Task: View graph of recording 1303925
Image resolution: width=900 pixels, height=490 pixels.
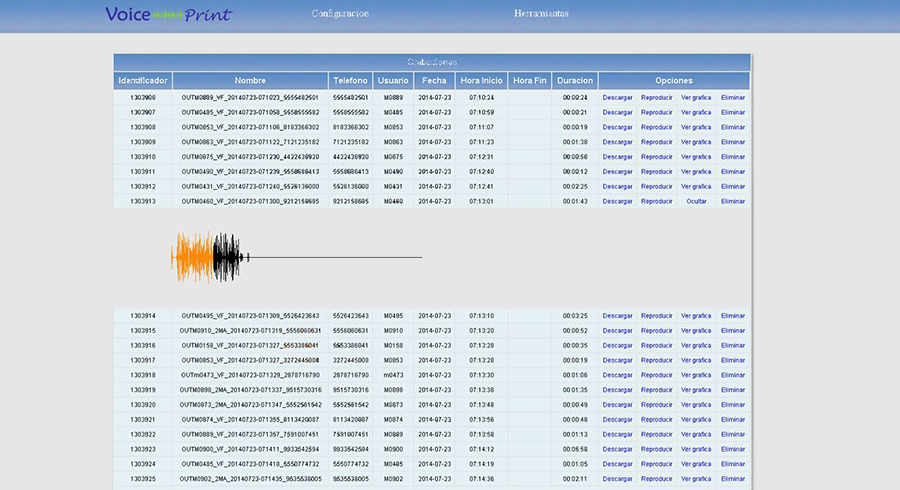Action: pos(695,479)
